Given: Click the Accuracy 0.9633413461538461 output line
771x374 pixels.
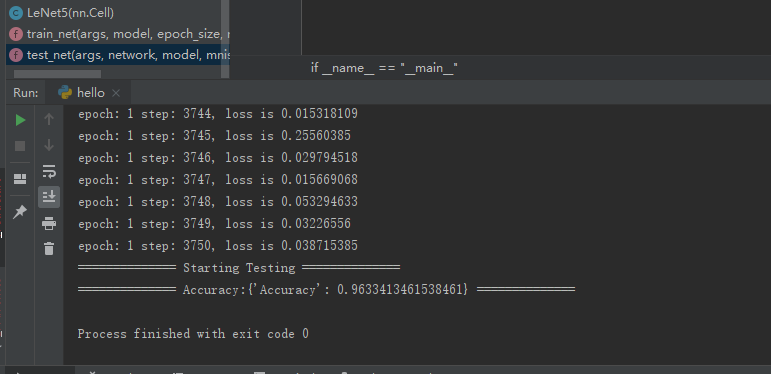Looking at the screenshot, I should click(326, 290).
